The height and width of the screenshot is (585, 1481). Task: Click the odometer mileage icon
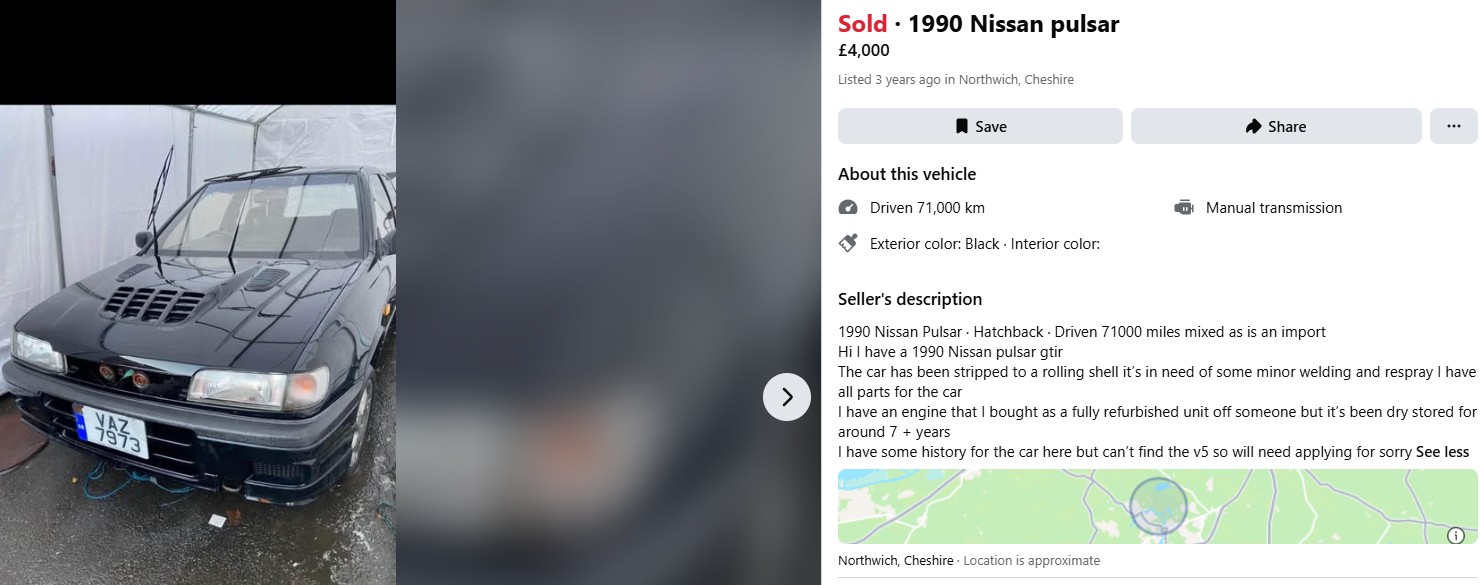[x=848, y=208]
